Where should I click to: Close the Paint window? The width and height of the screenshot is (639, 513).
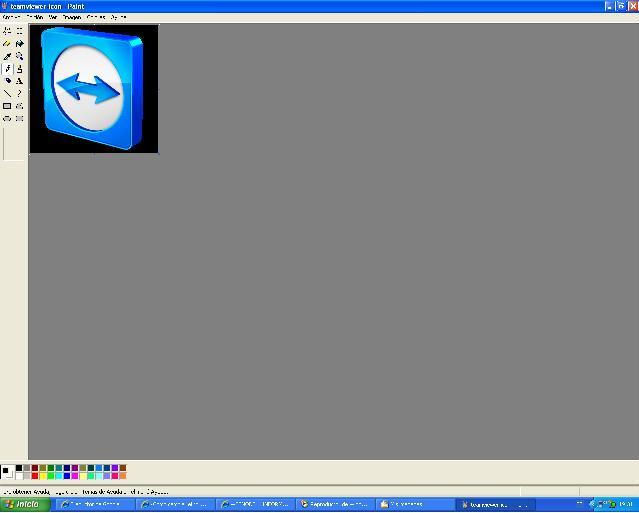[x=633, y=6]
